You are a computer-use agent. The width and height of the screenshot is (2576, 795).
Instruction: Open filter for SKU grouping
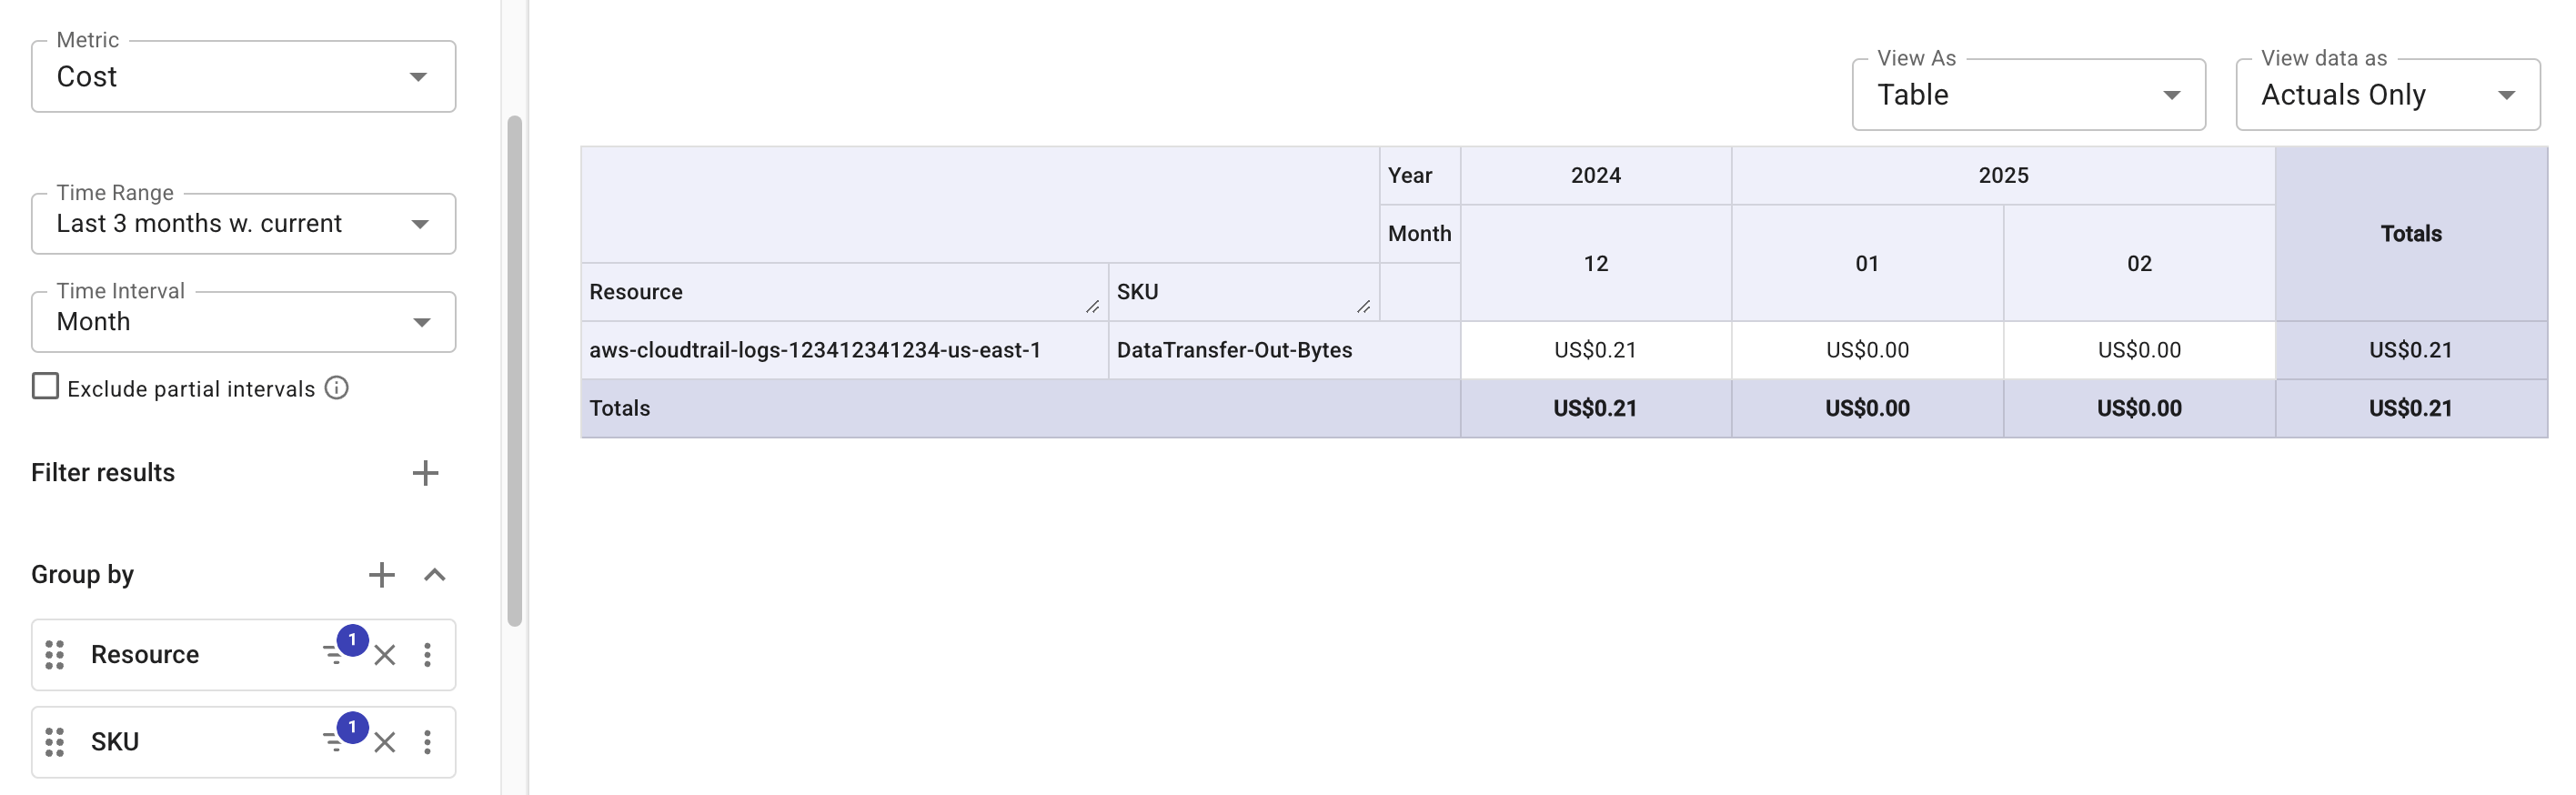[334, 742]
